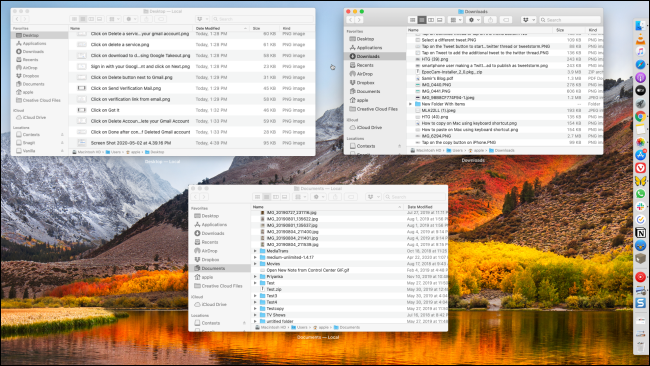This screenshot has height=366, width=650.
Task: Open Slack from the Dock
Action: pos(640,206)
